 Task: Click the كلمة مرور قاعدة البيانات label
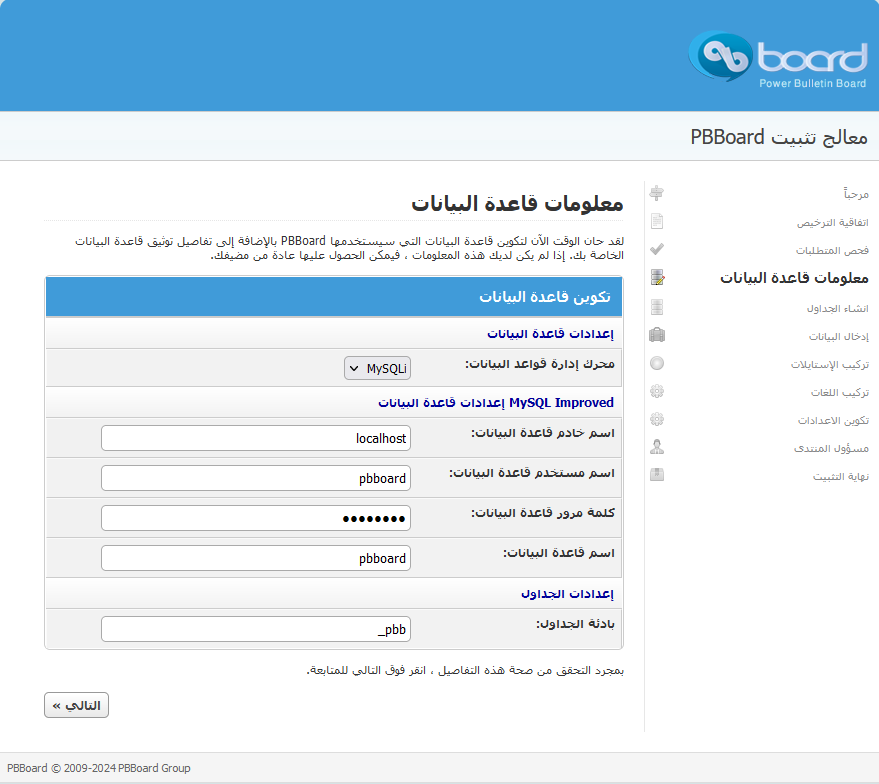pyautogui.click(x=543, y=513)
